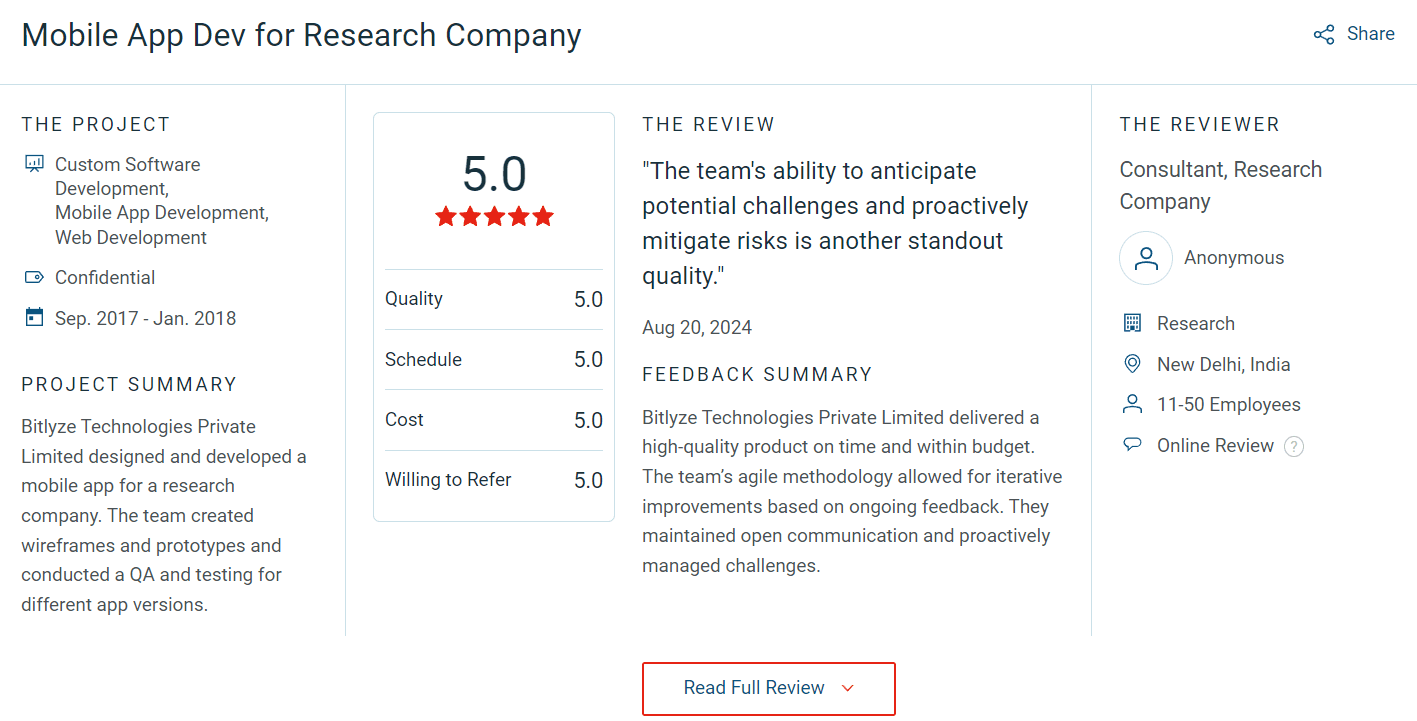This screenshot has width=1417, height=721.
Task: Click the Anonymous reviewer avatar icon
Action: (x=1146, y=258)
